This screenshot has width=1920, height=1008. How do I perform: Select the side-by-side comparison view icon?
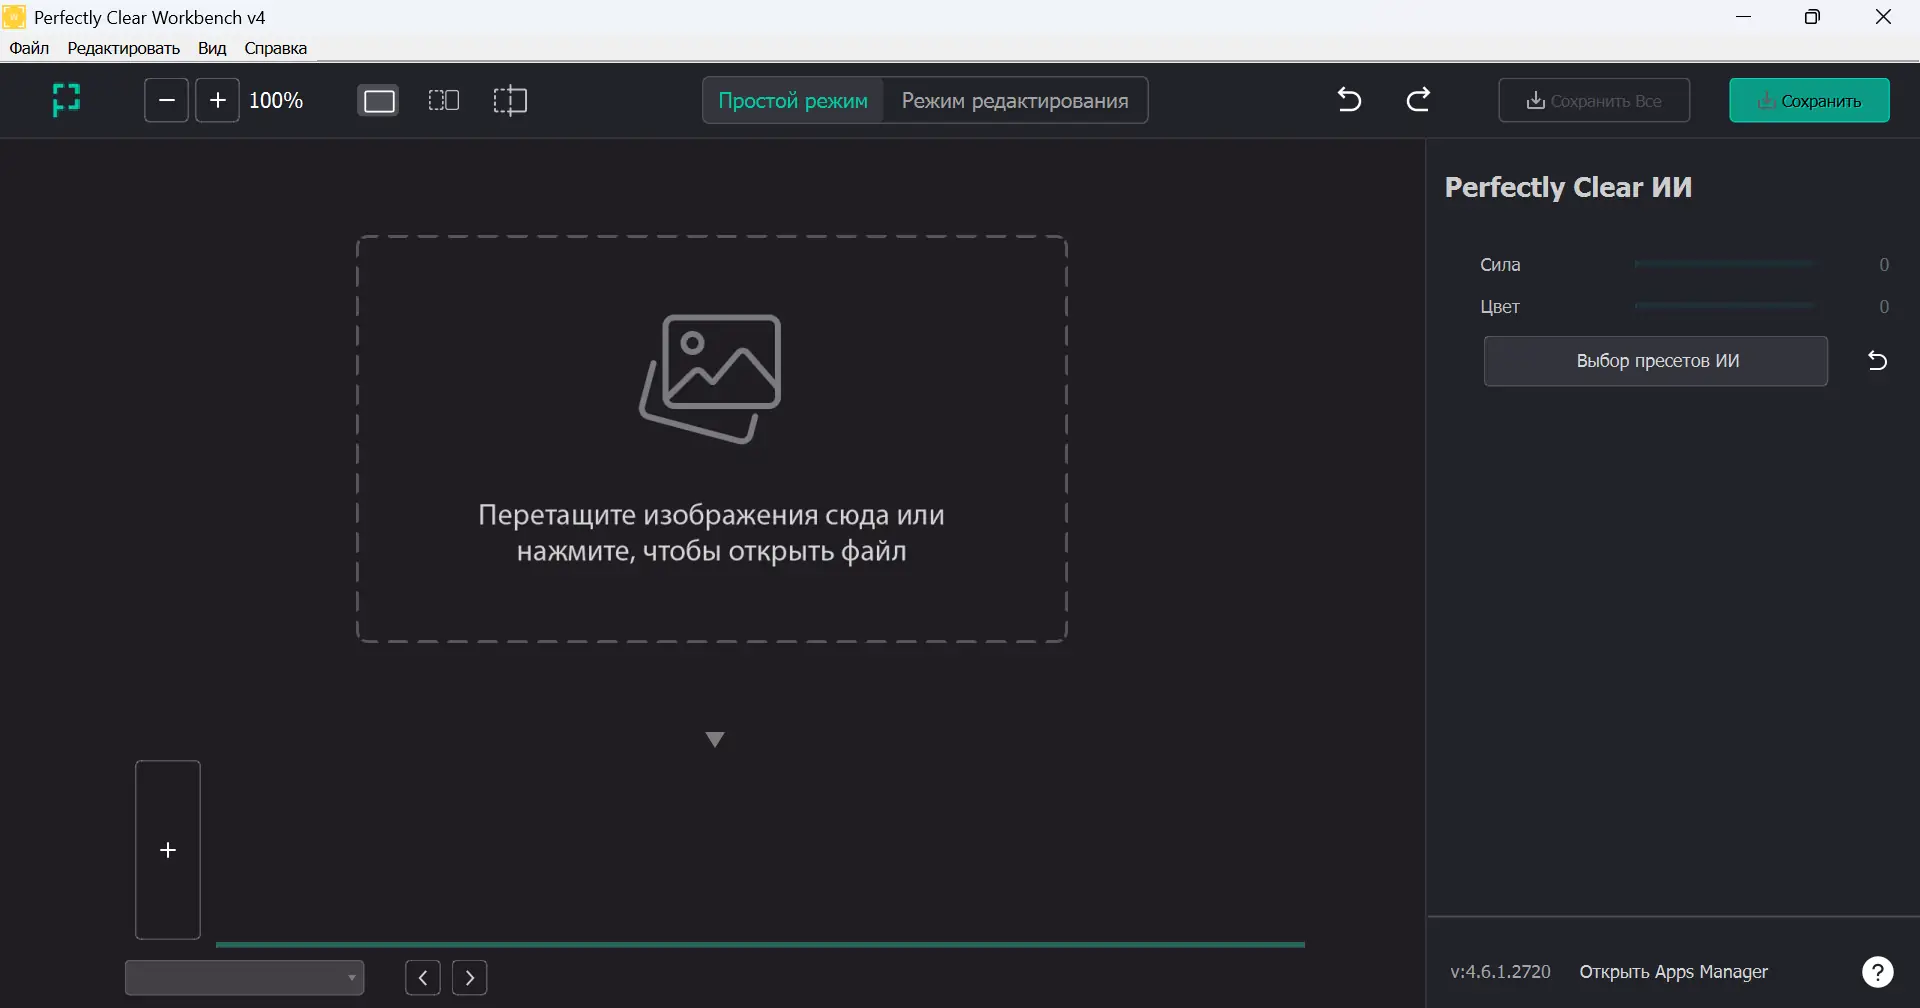(x=444, y=100)
